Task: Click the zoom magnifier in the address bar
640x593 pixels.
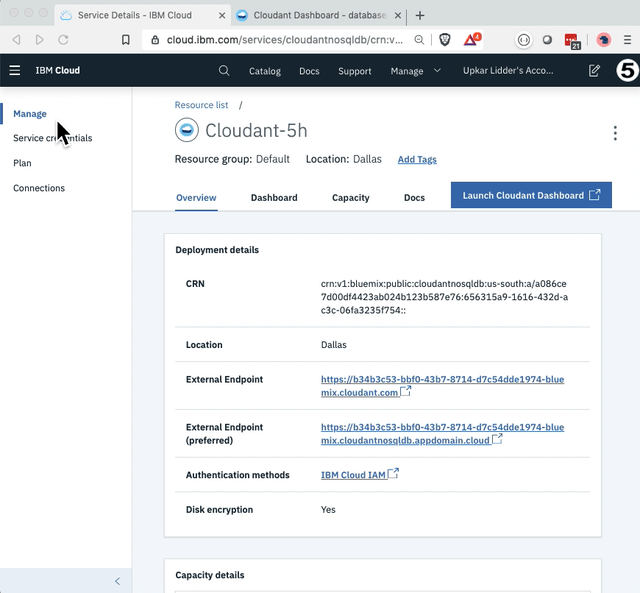Action: pos(419,40)
